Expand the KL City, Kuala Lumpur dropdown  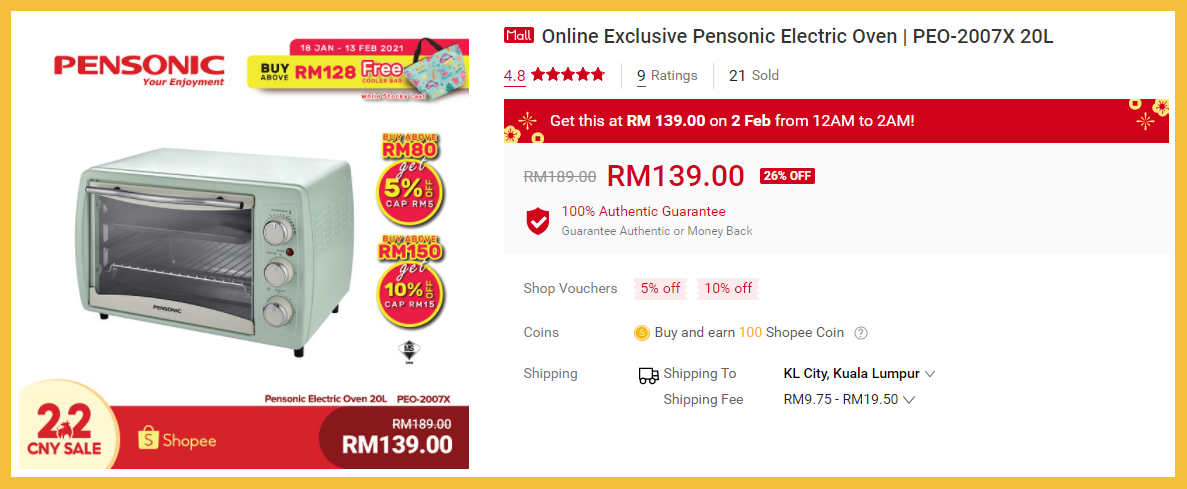pos(930,374)
